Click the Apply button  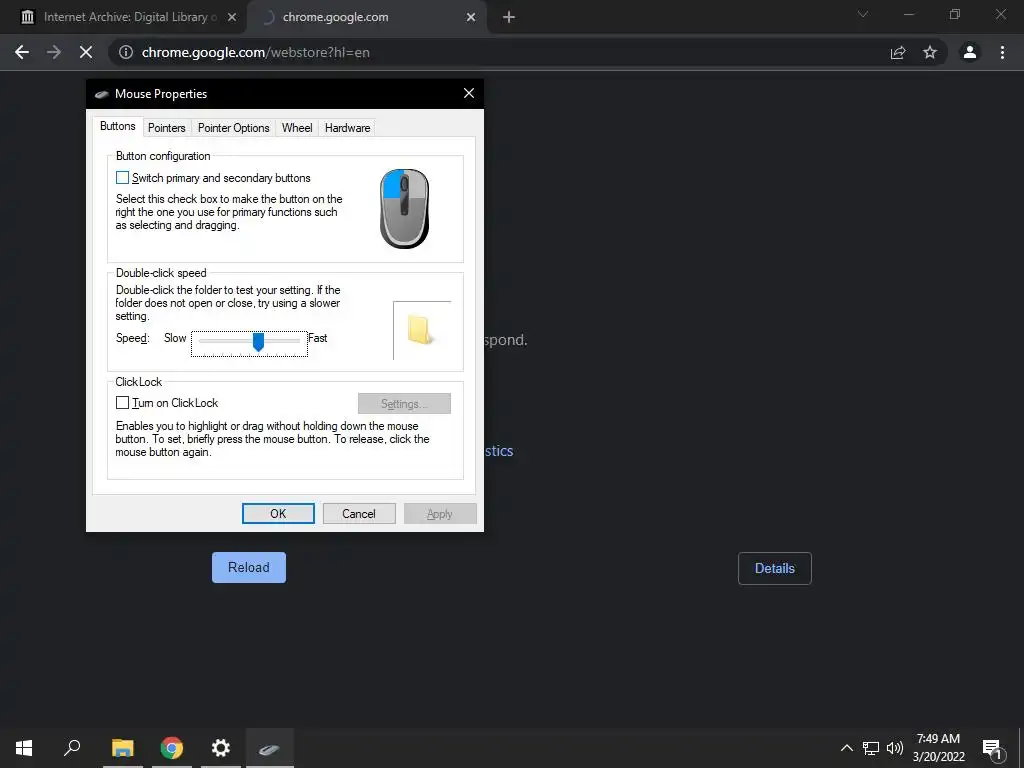tap(440, 513)
